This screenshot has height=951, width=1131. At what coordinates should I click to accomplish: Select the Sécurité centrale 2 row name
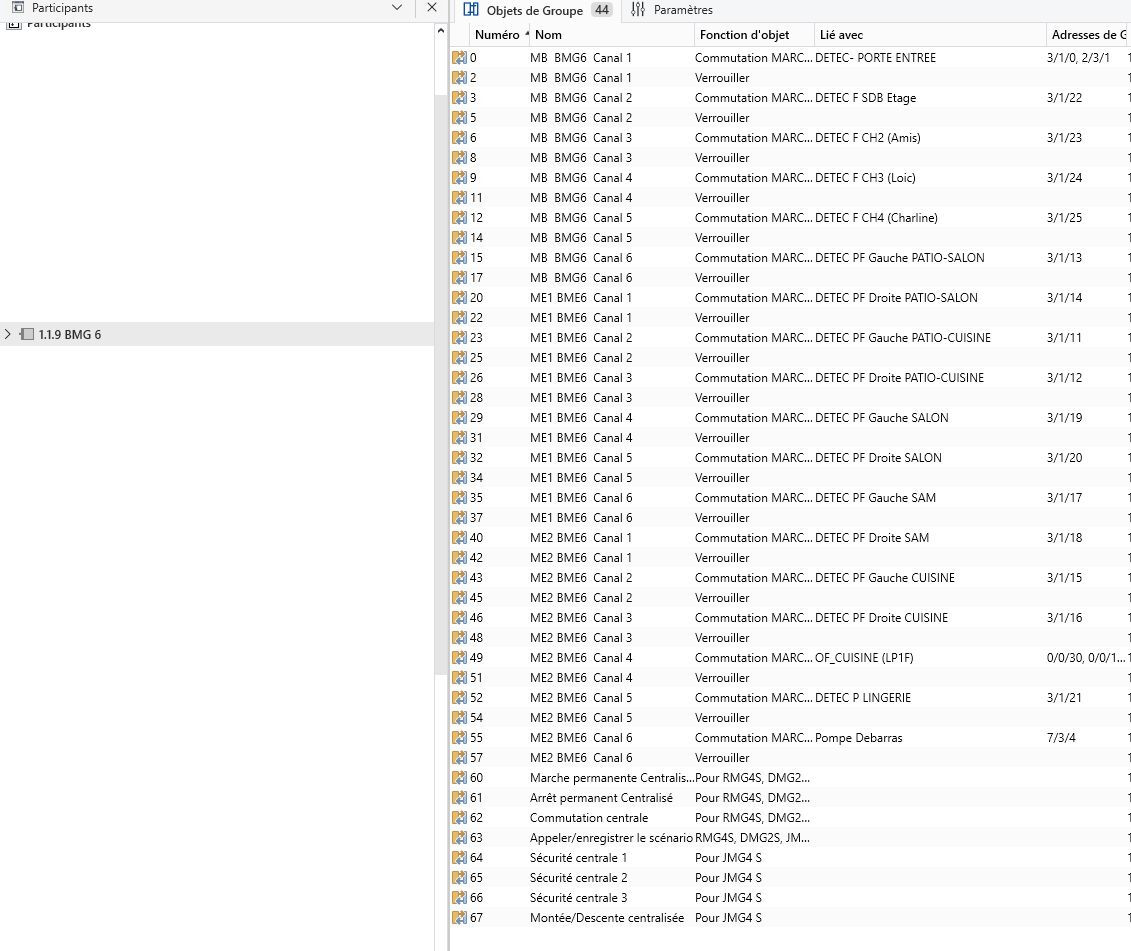tap(578, 878)
